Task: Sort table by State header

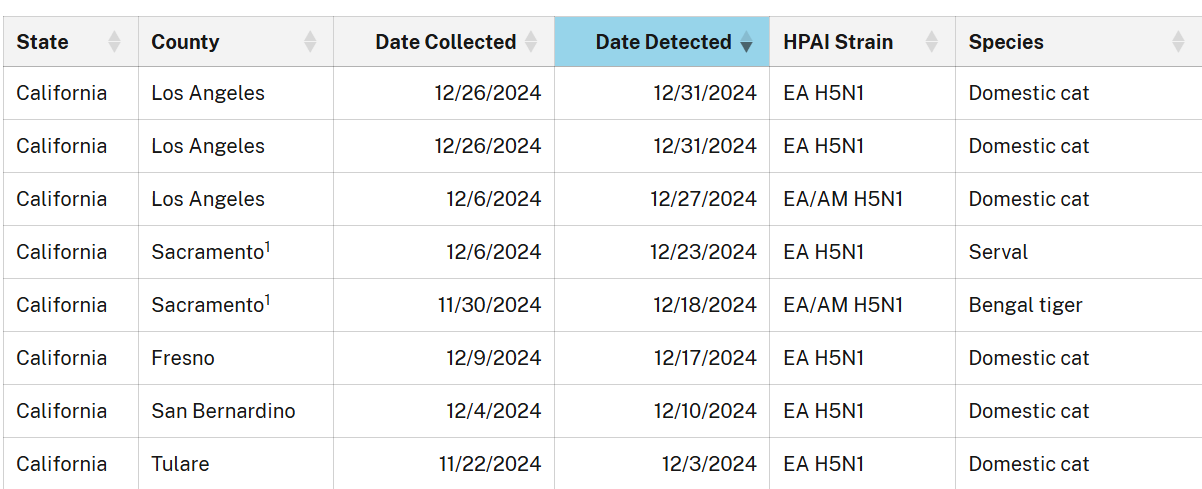Action: tap(43, 42)
